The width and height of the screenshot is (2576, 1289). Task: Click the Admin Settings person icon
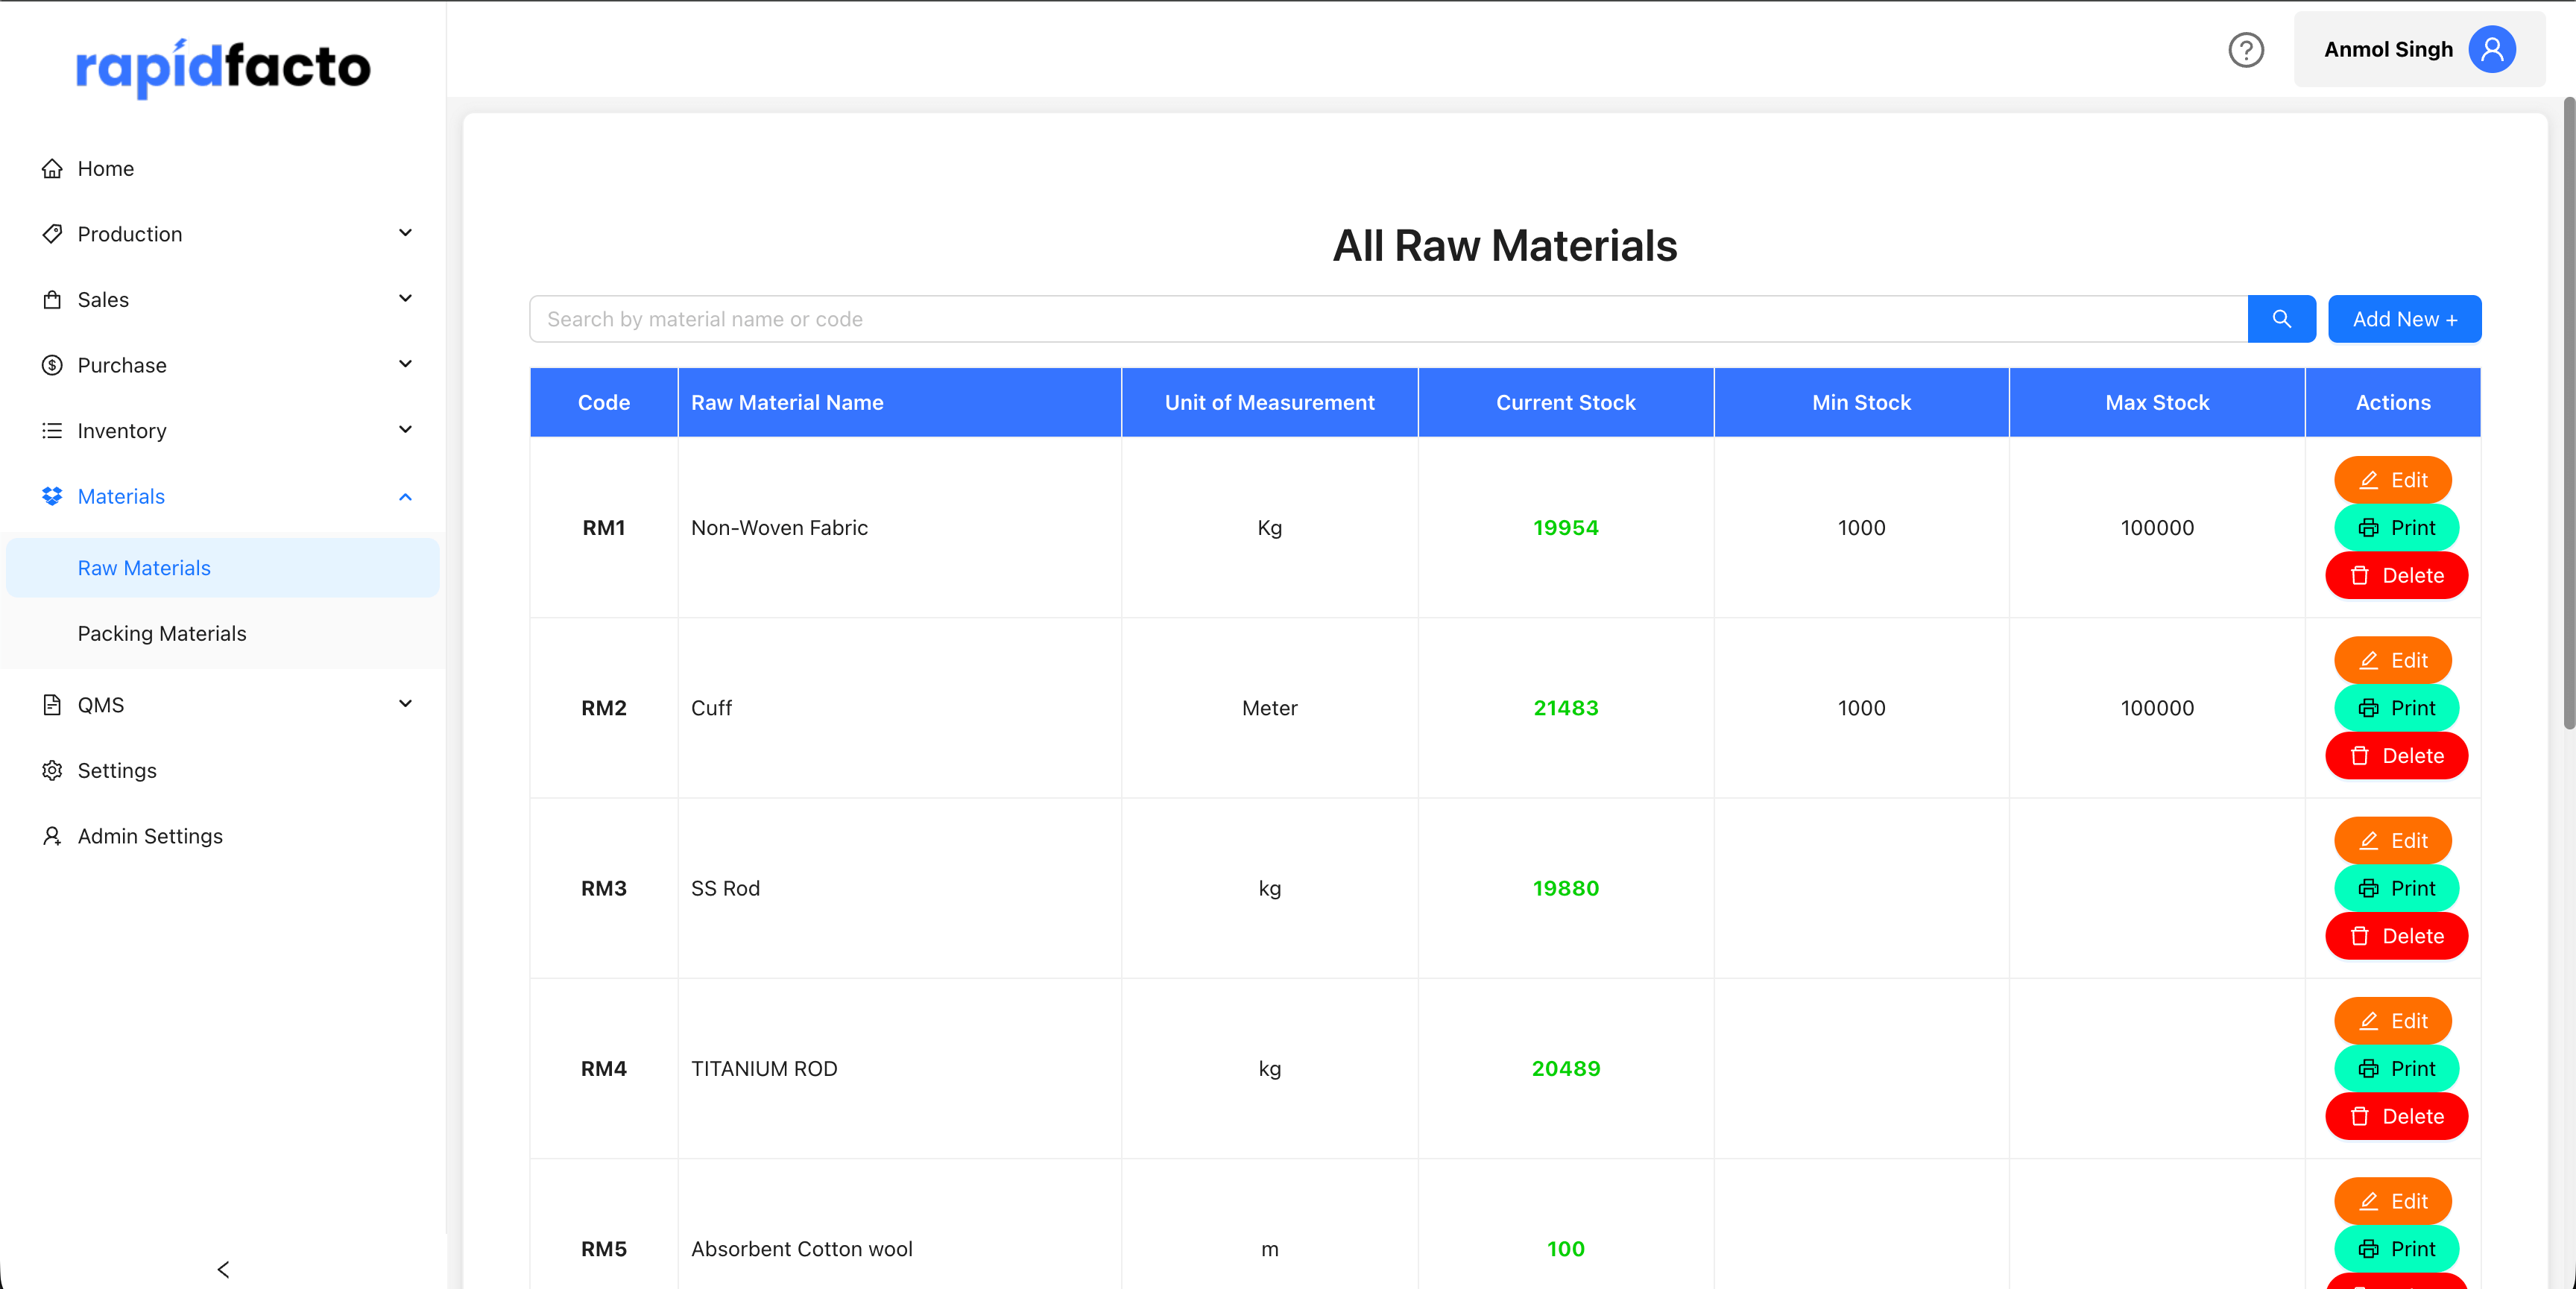53,836
